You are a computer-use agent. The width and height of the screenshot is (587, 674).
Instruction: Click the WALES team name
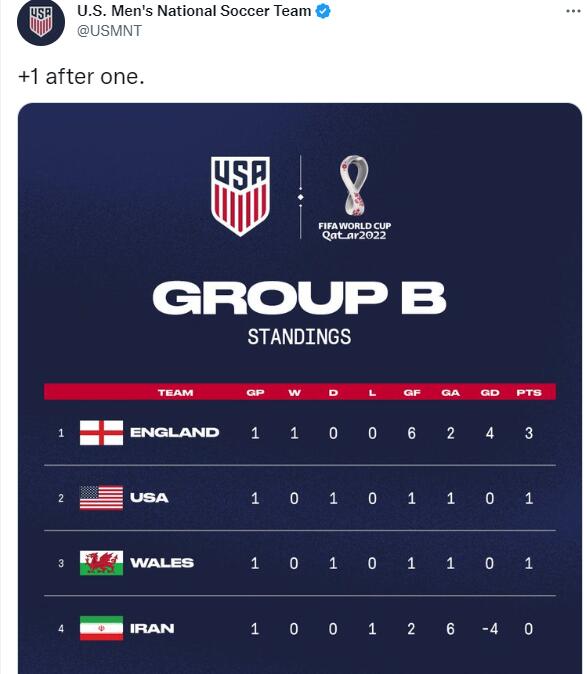[x=162, y=563]
